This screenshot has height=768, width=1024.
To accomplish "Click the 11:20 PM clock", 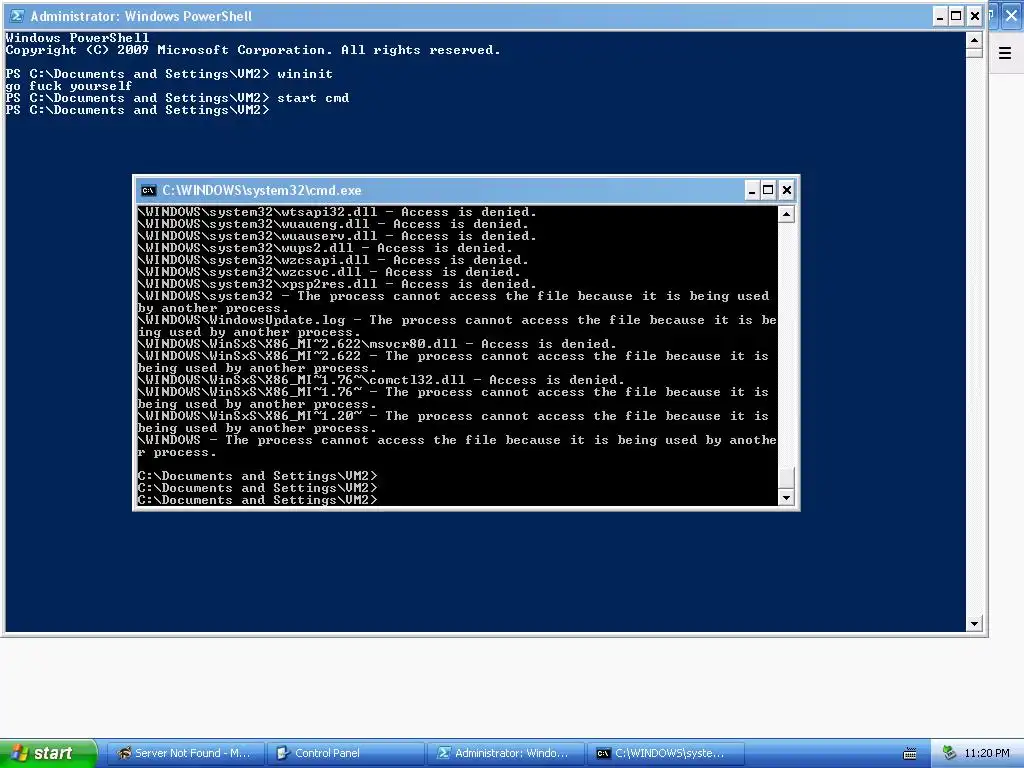I will [x=986, y=753].
